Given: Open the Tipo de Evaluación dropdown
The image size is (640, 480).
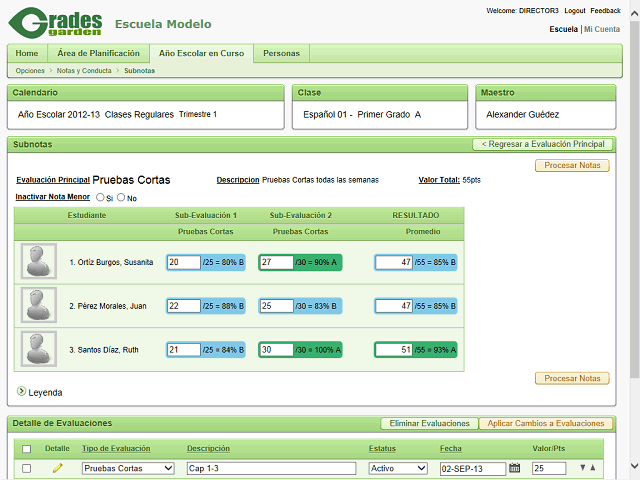Looking at the screenshot, I should [128, 468].
